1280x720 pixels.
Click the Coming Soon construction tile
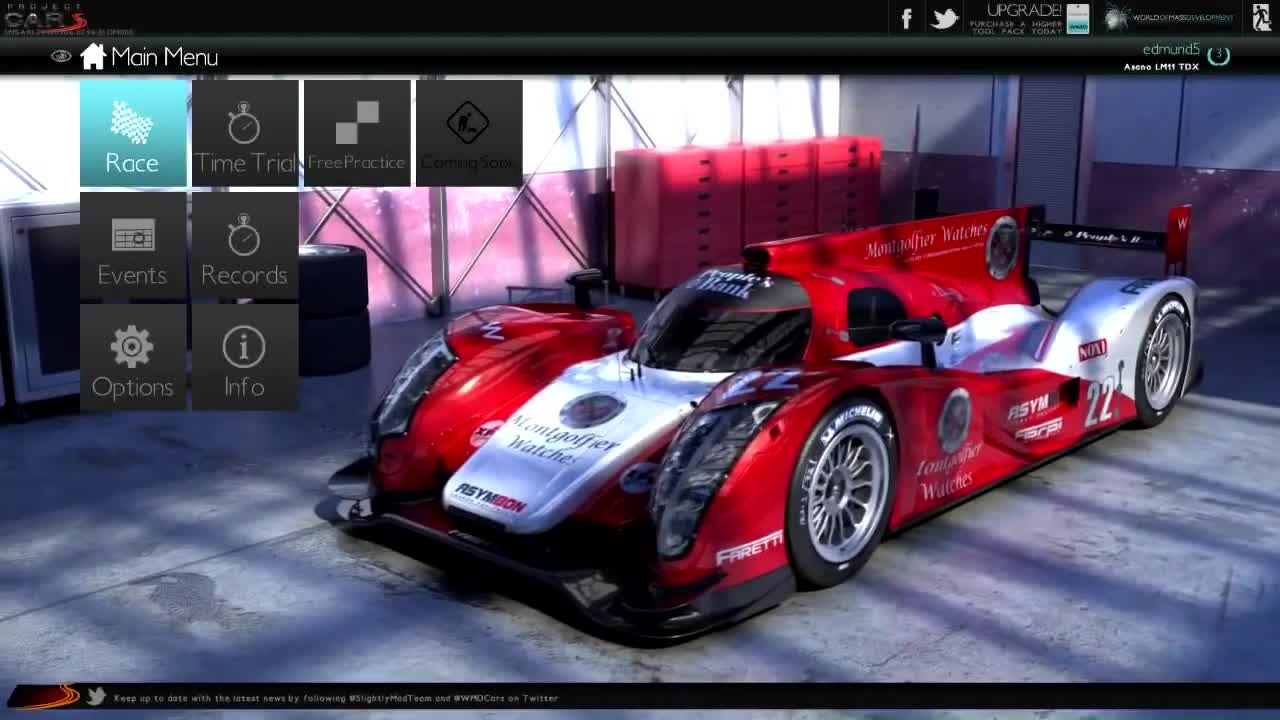(x=469, y=133)
